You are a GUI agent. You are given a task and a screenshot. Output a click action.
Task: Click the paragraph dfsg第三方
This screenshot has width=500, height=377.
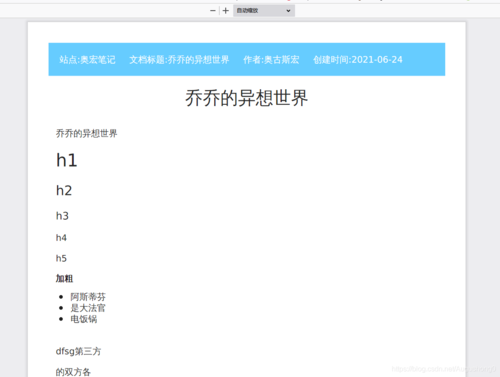click(x=78, y=351)
